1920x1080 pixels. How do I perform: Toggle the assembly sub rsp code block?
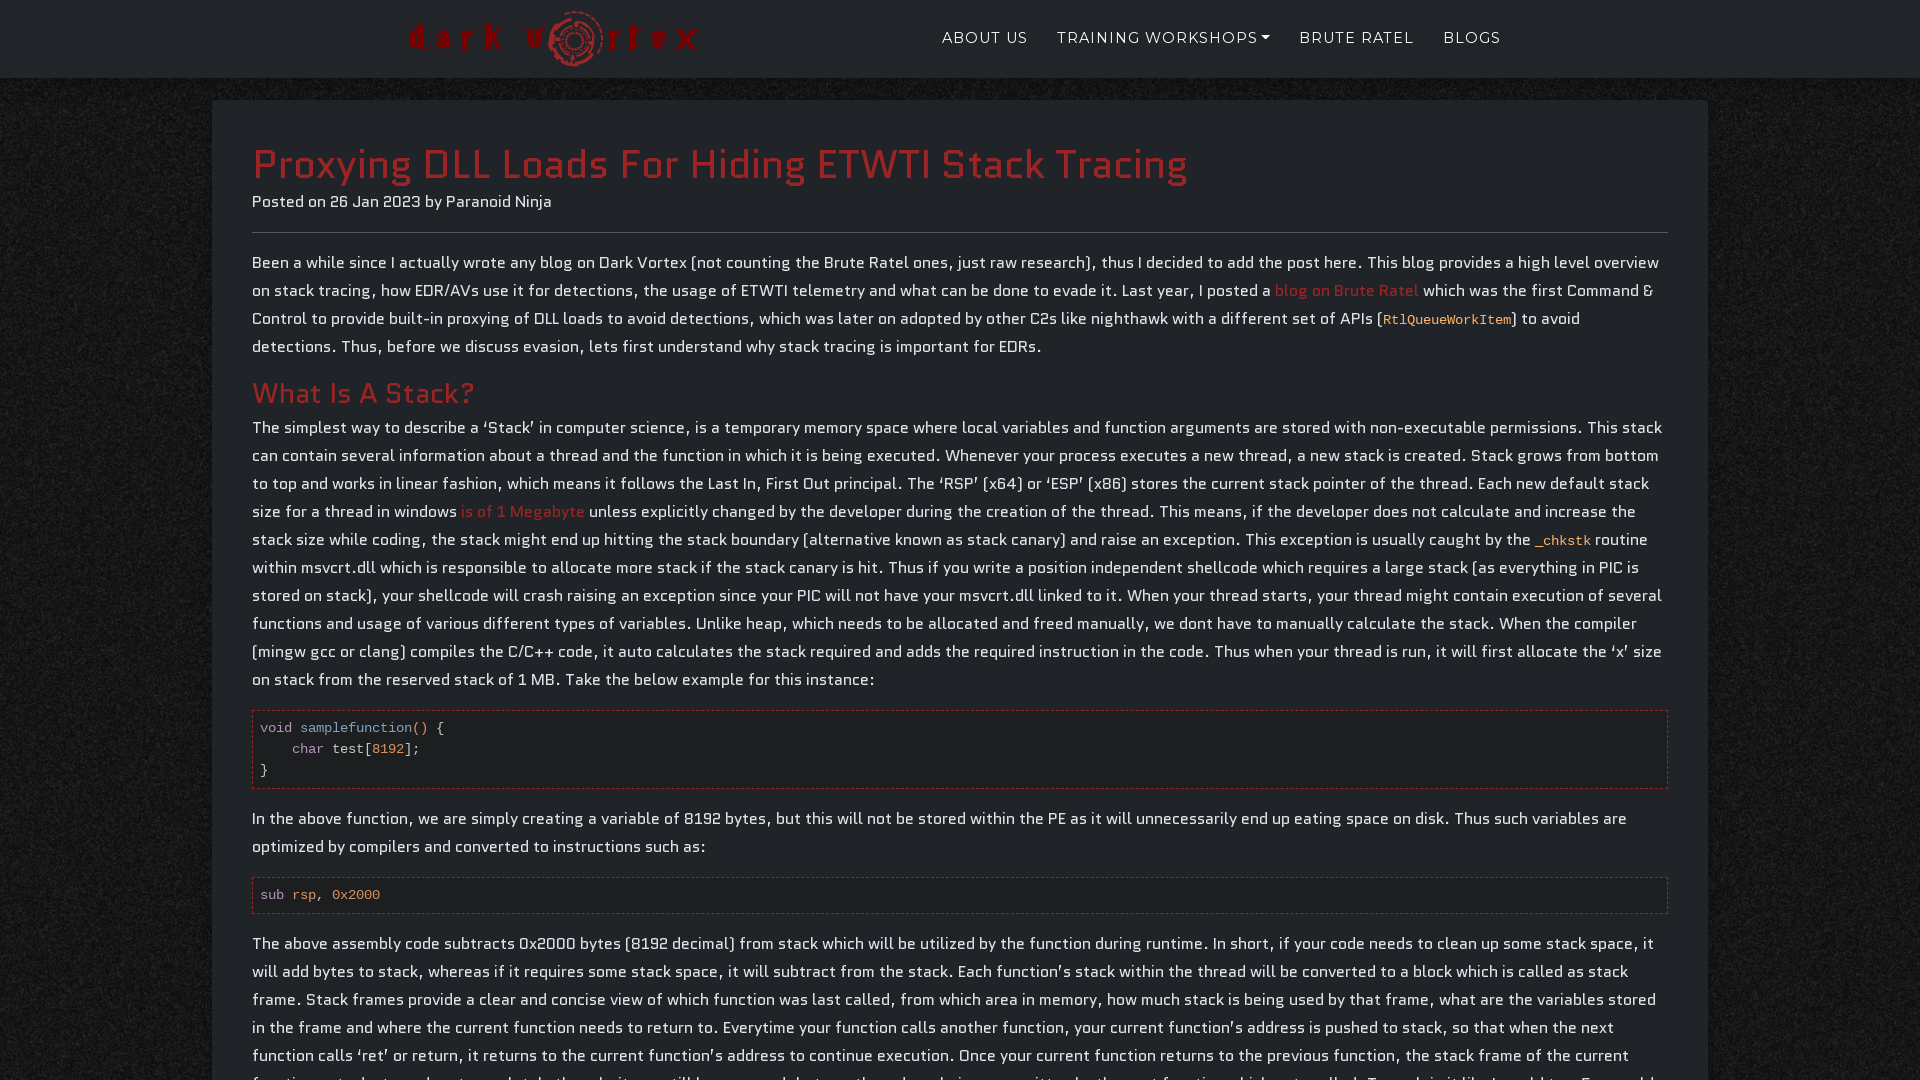coord(960,894)
